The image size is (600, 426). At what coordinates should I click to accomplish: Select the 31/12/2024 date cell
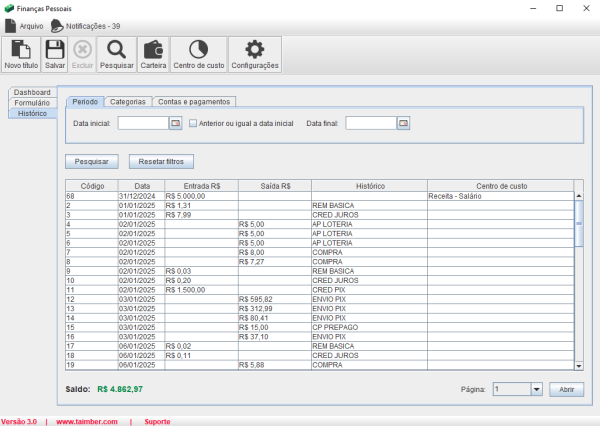pos(142,196)
